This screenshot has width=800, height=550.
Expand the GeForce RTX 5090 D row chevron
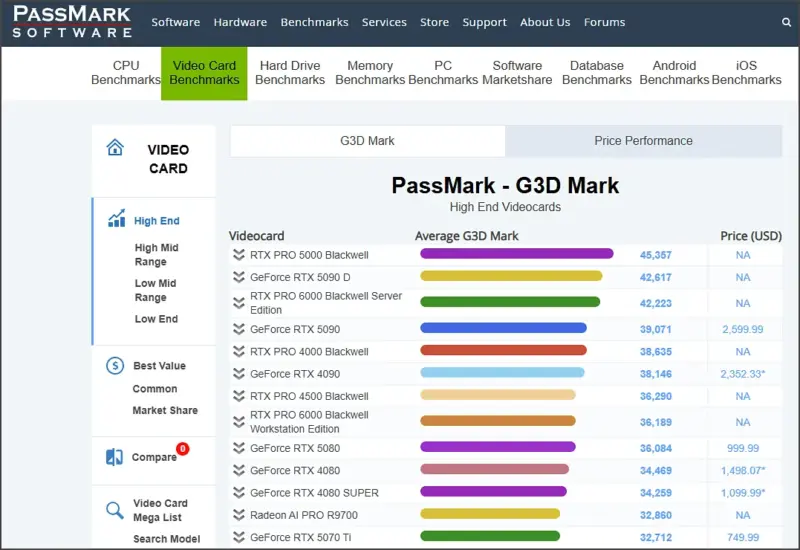[239, 277]
